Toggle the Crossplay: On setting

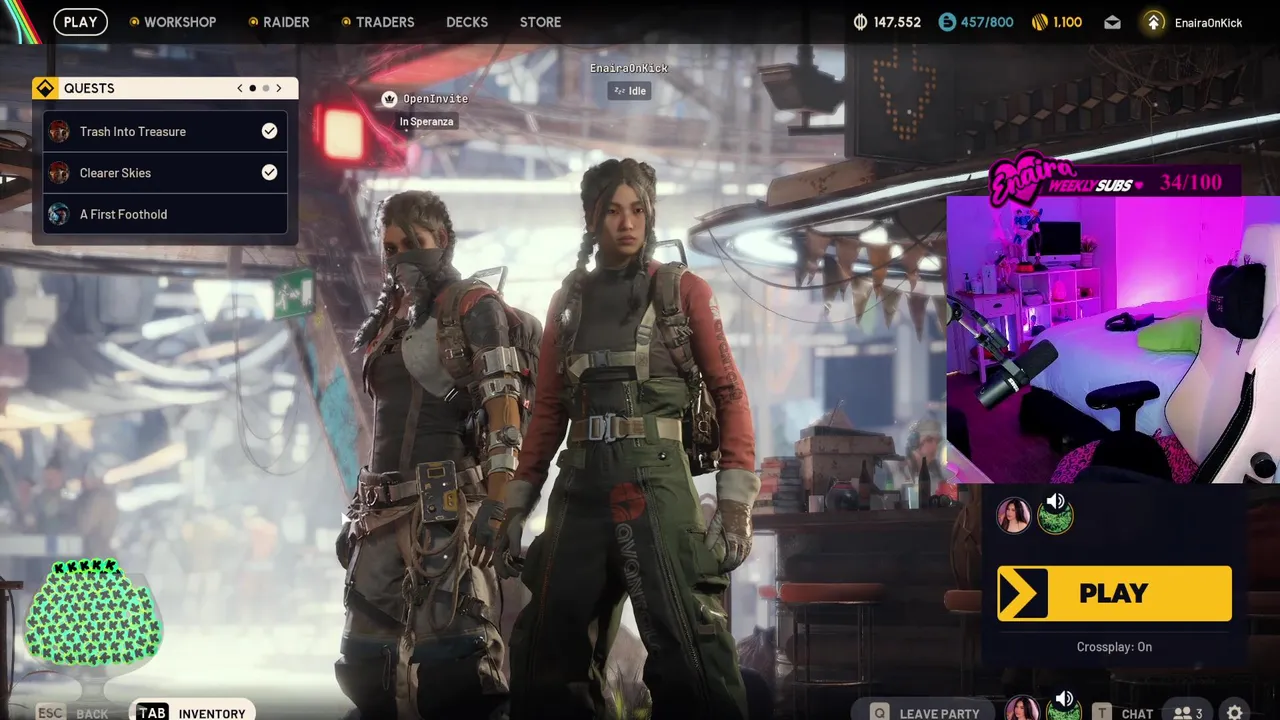[1114, 647]
